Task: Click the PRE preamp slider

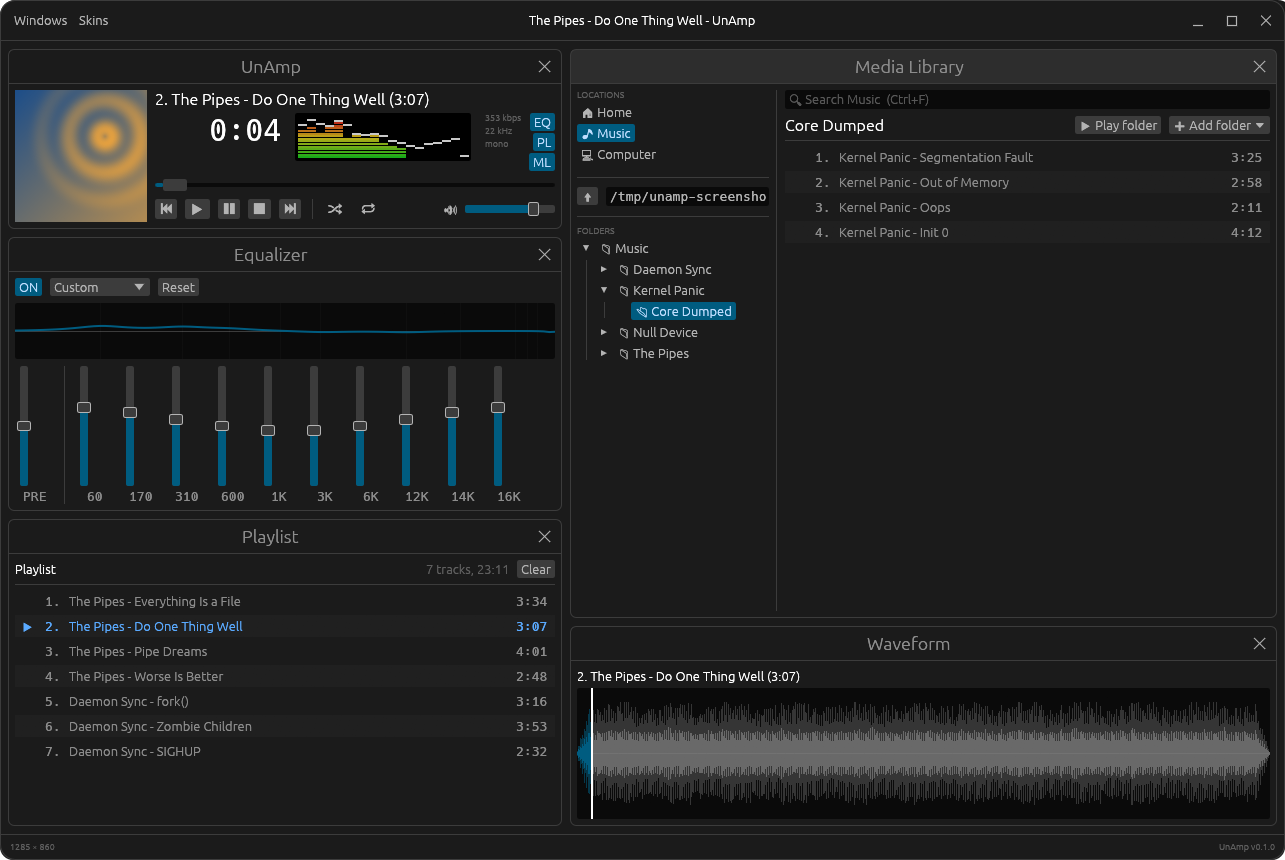Action: click(24, 426)
